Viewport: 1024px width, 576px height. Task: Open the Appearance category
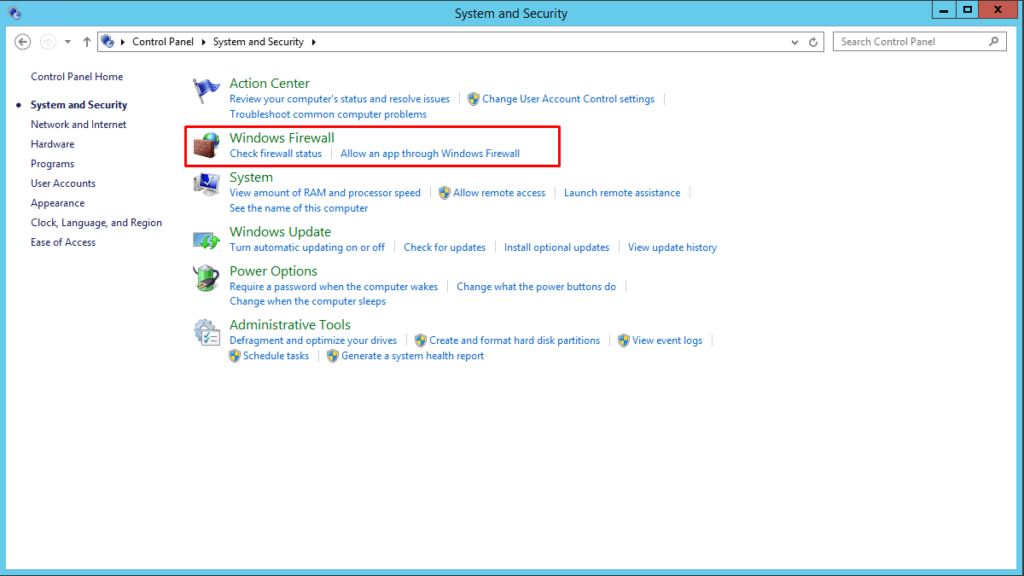pyautogui.click(x=57, y=202)
